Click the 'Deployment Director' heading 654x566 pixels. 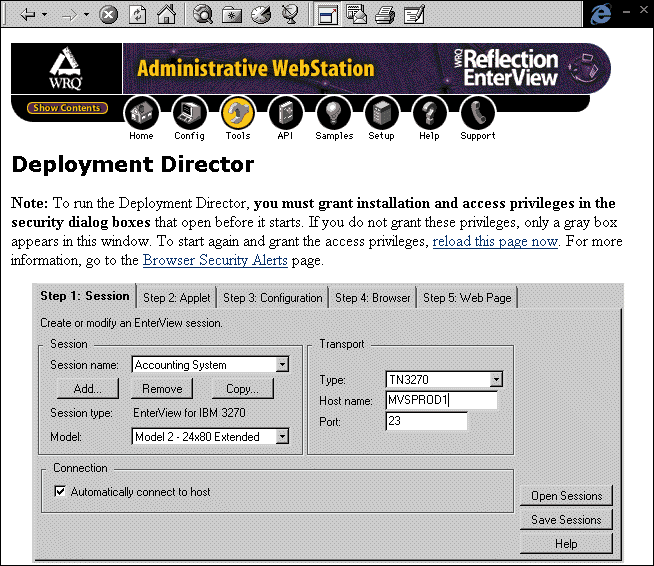click(x=133, y=164)
